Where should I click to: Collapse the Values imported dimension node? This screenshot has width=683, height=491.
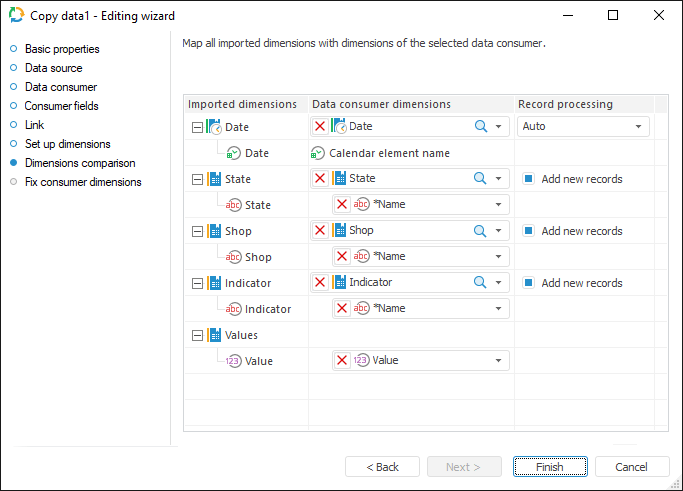click(196, 336)
